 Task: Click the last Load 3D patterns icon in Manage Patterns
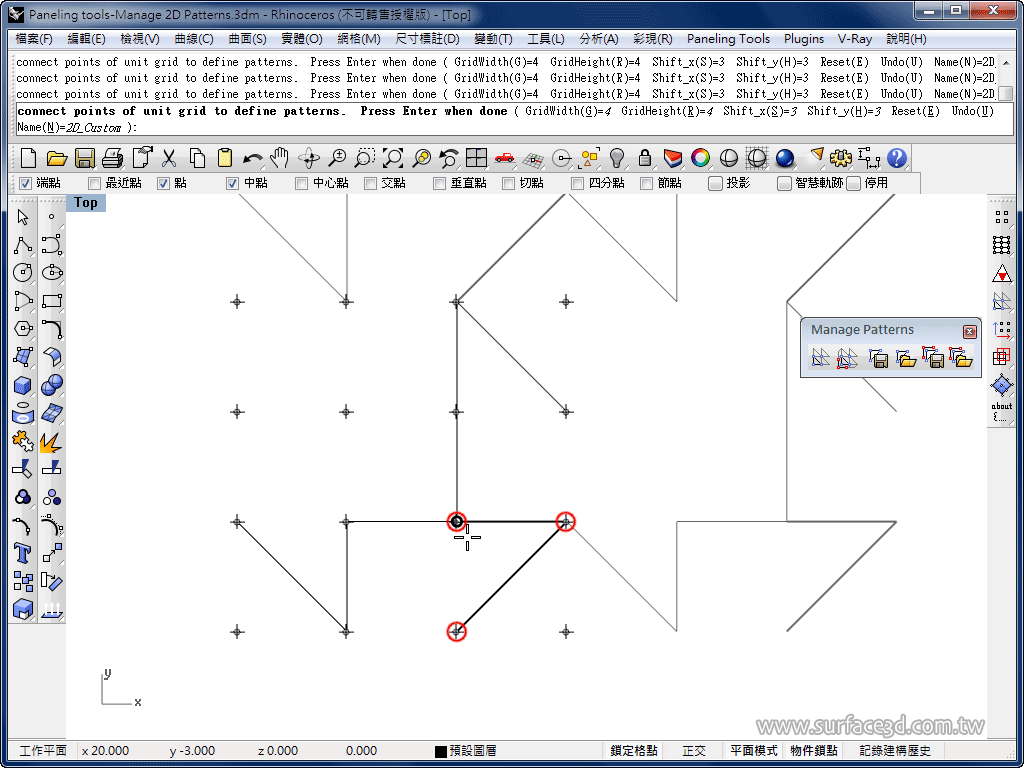[x=961, y=358]
